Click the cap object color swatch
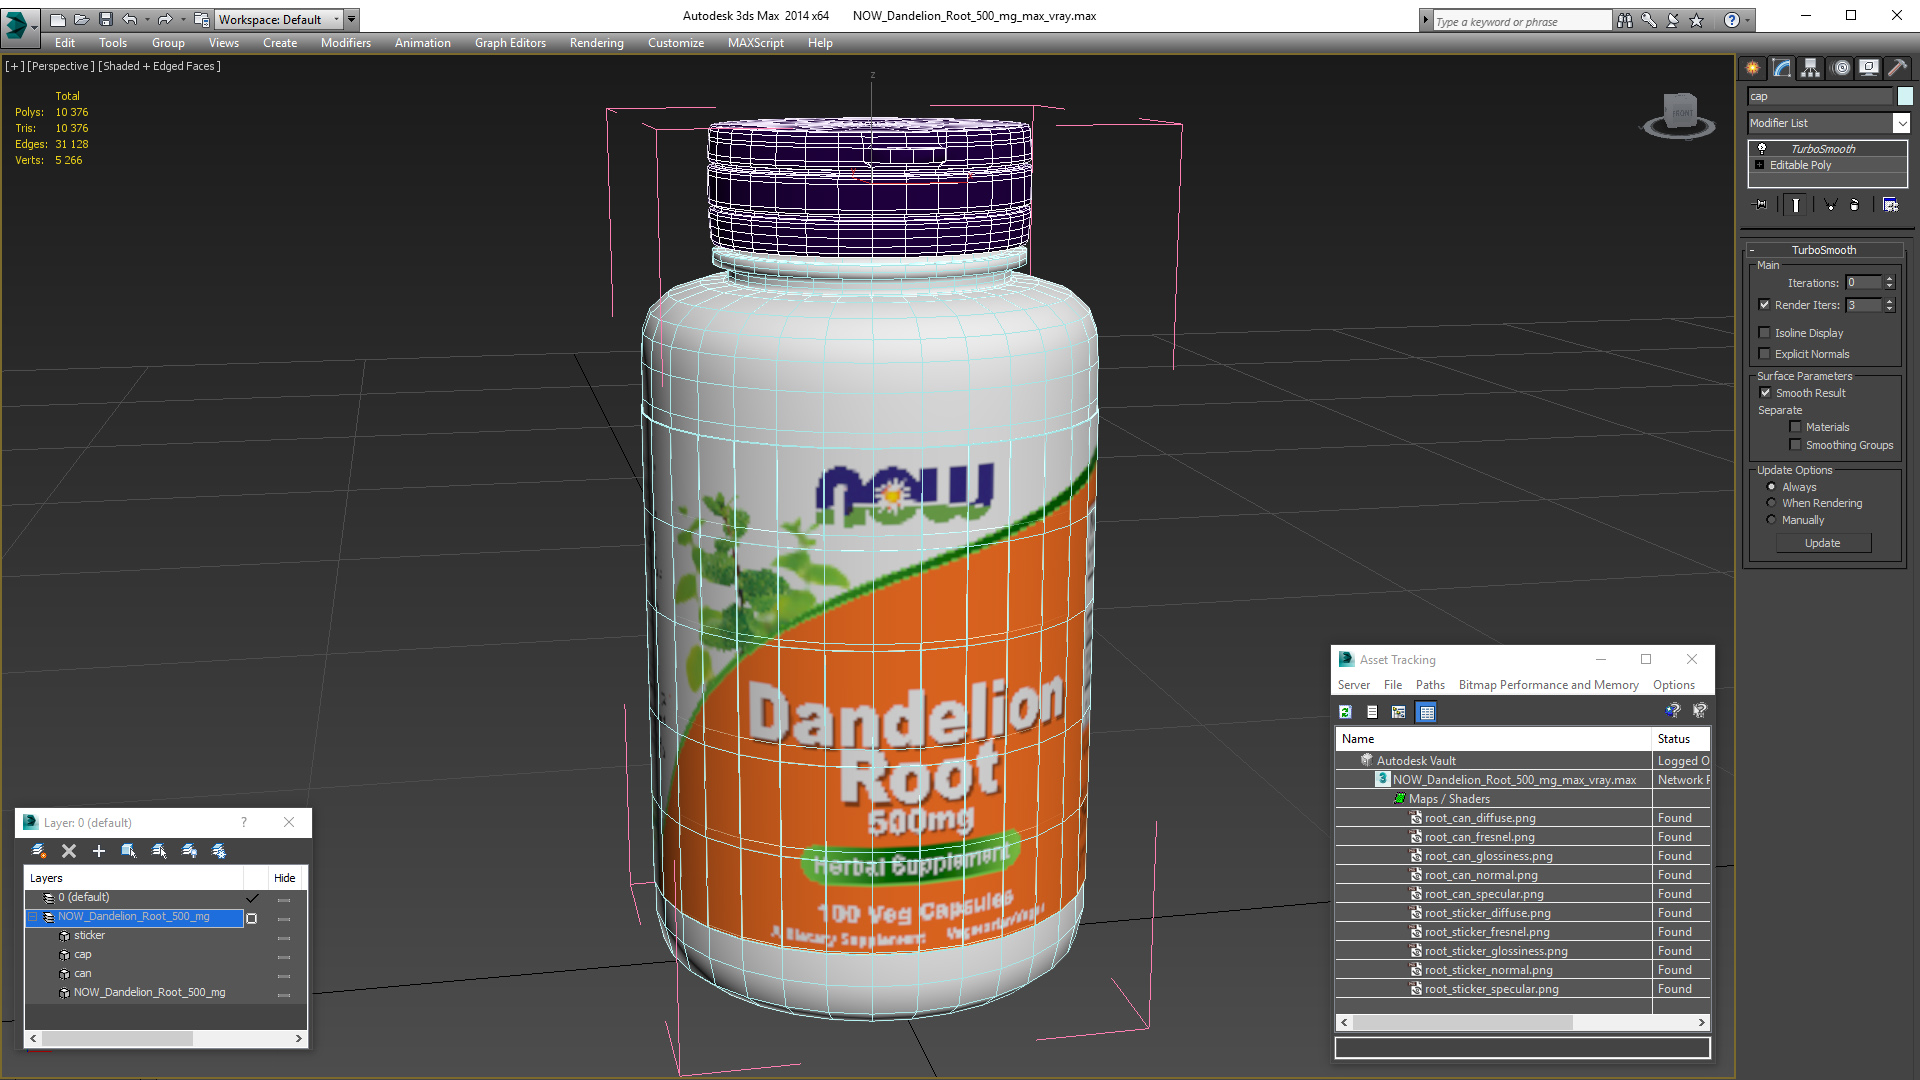Viewport: 1920px width, 1080px height. coord(1905,96)
